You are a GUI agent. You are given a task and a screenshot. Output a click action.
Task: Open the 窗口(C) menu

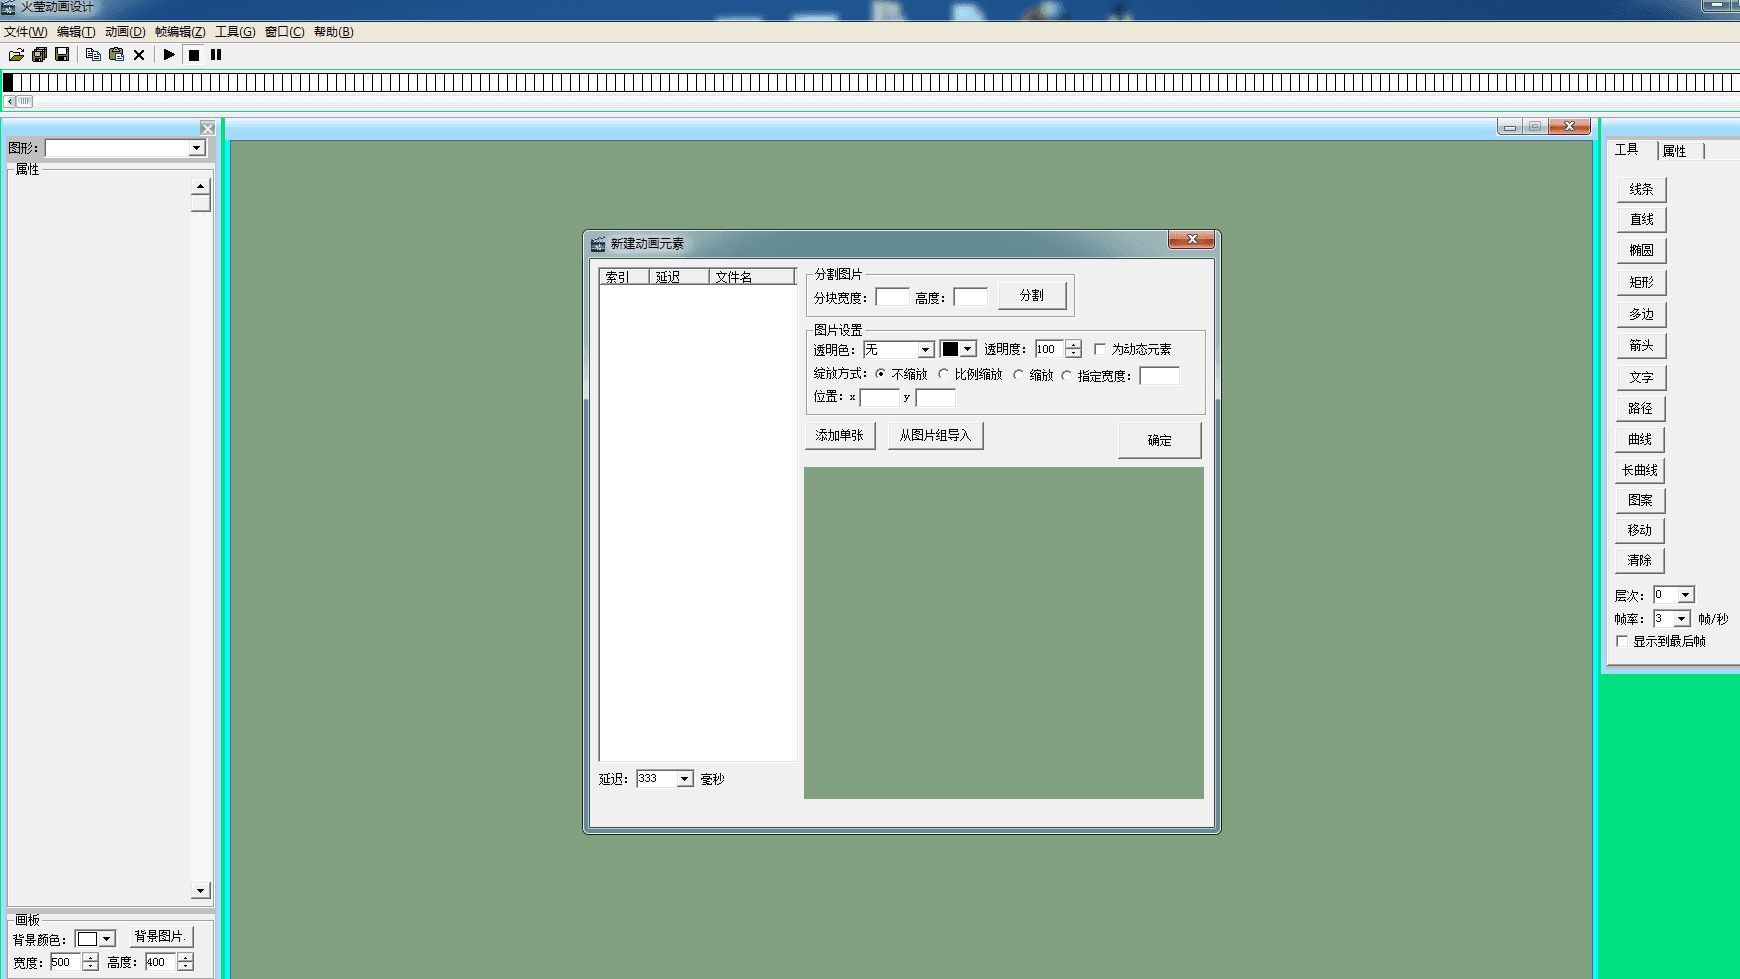tap(284, 32)
